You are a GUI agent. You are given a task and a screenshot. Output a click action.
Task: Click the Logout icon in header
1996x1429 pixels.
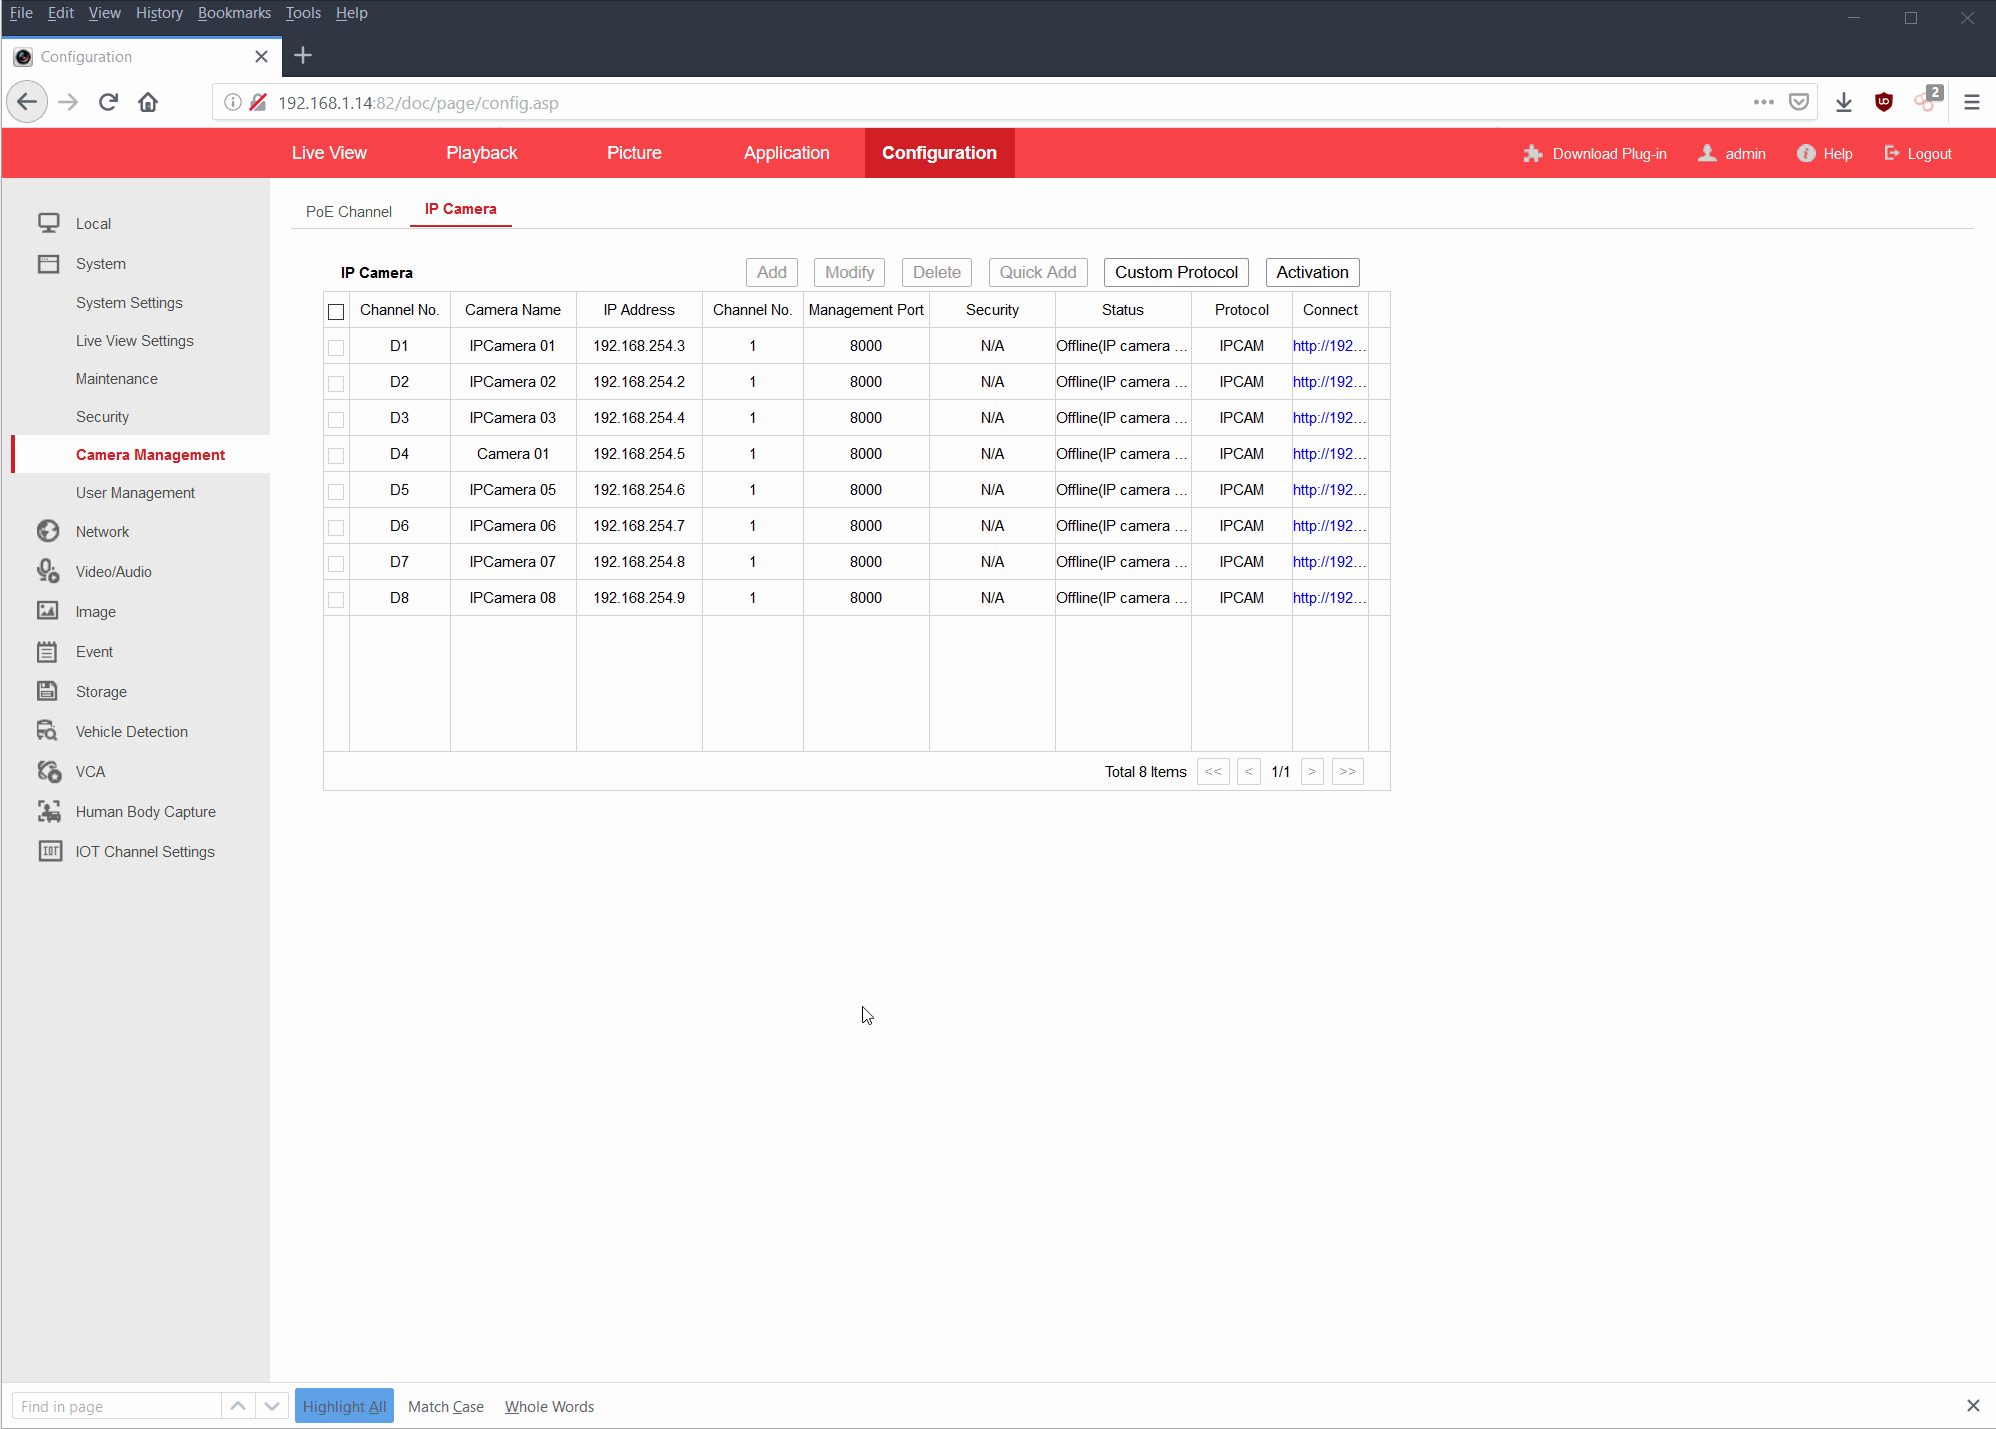[x=1891, y=153]
